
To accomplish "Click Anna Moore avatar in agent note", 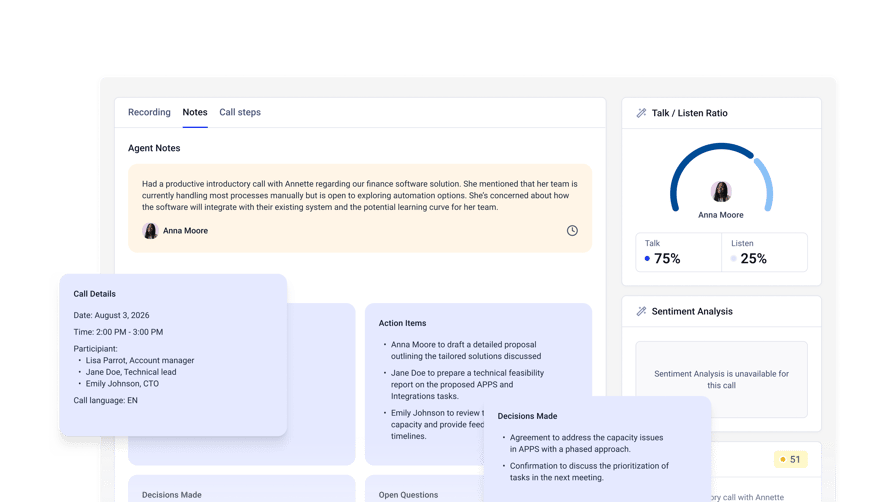I will pos(150,230).
